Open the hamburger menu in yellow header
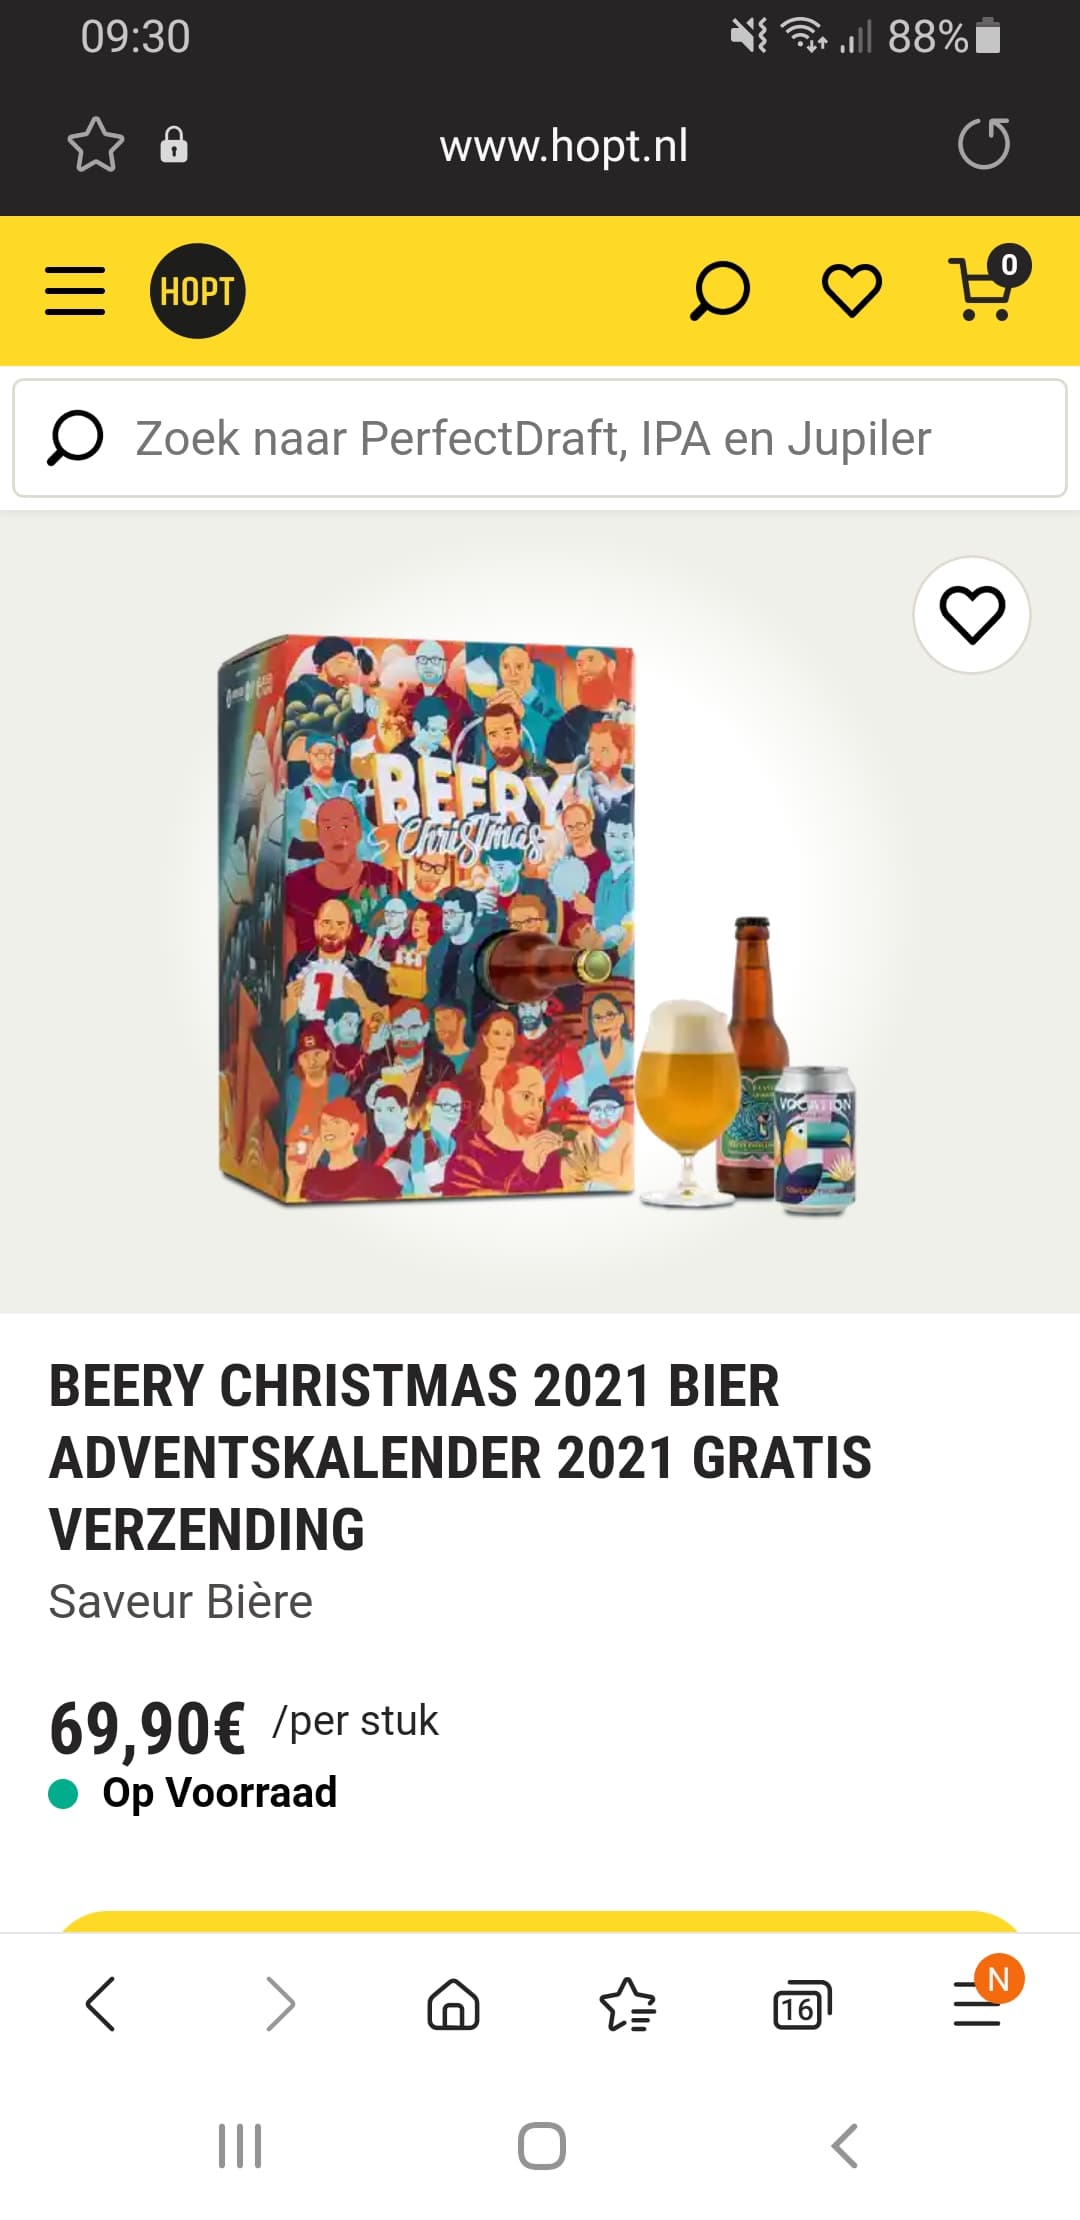This screenshot has width=1080, height=2220. coord(75,291)
